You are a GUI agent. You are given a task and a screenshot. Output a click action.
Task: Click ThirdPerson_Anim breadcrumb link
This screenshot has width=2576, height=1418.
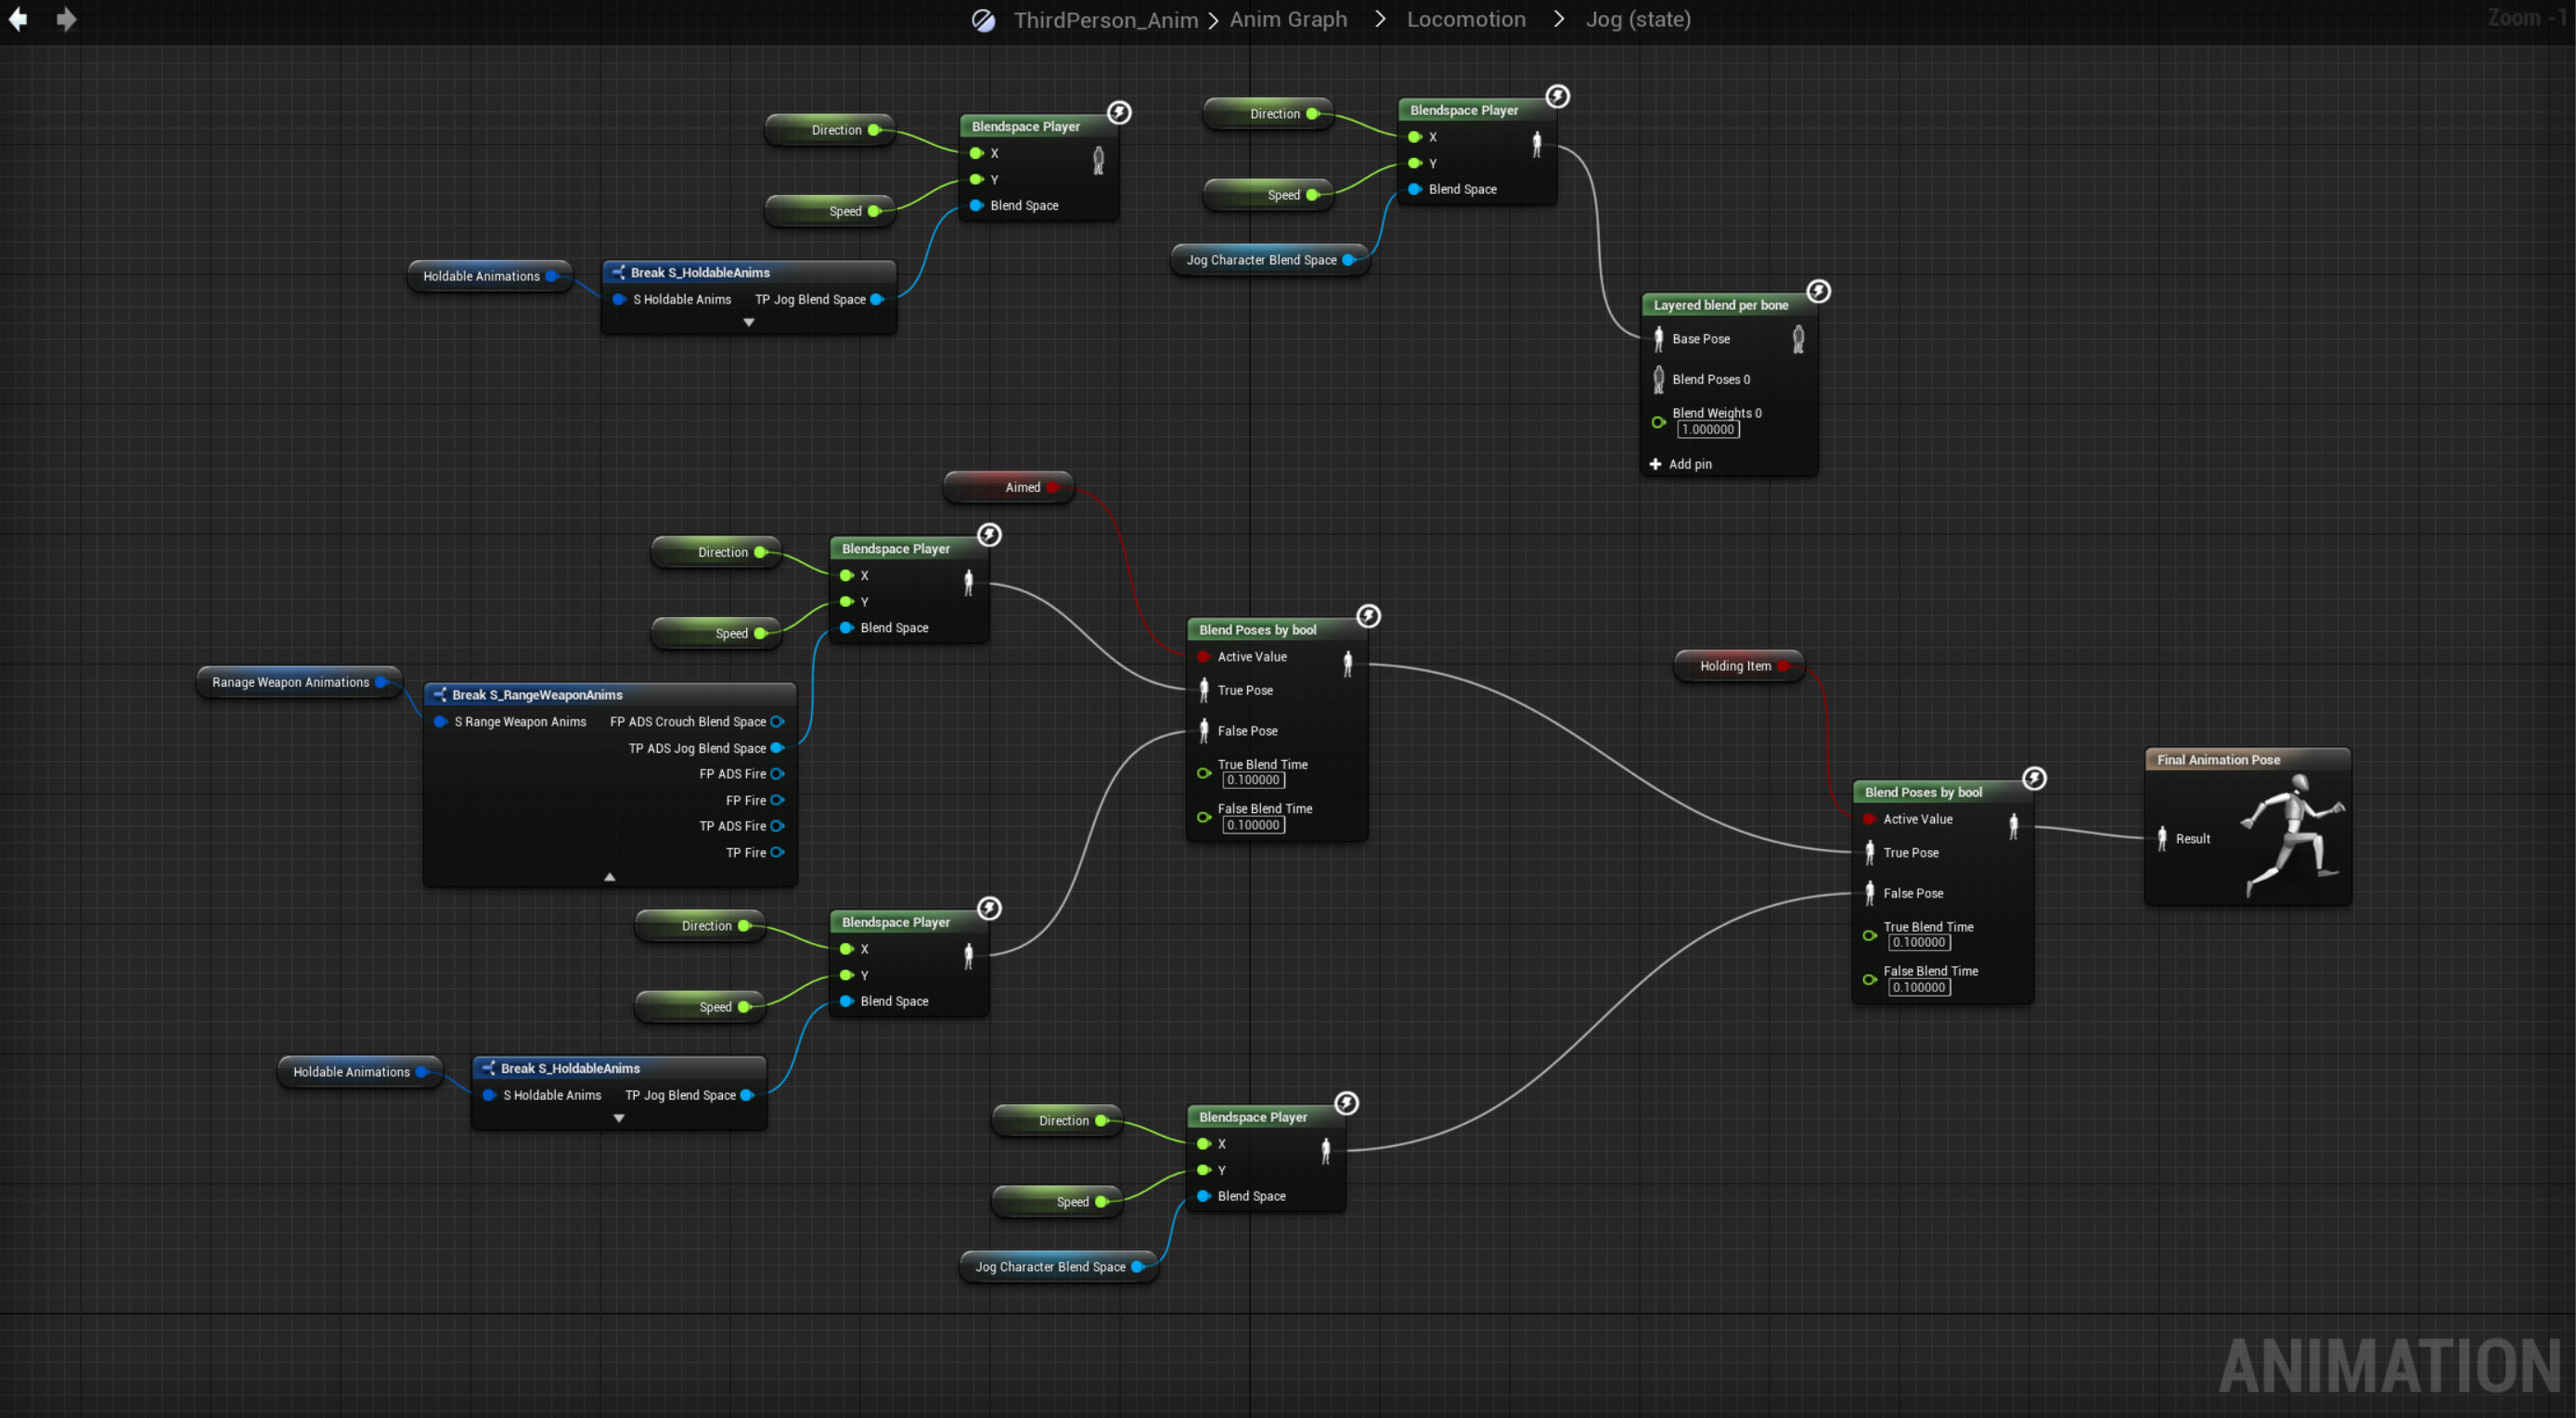1105,20
